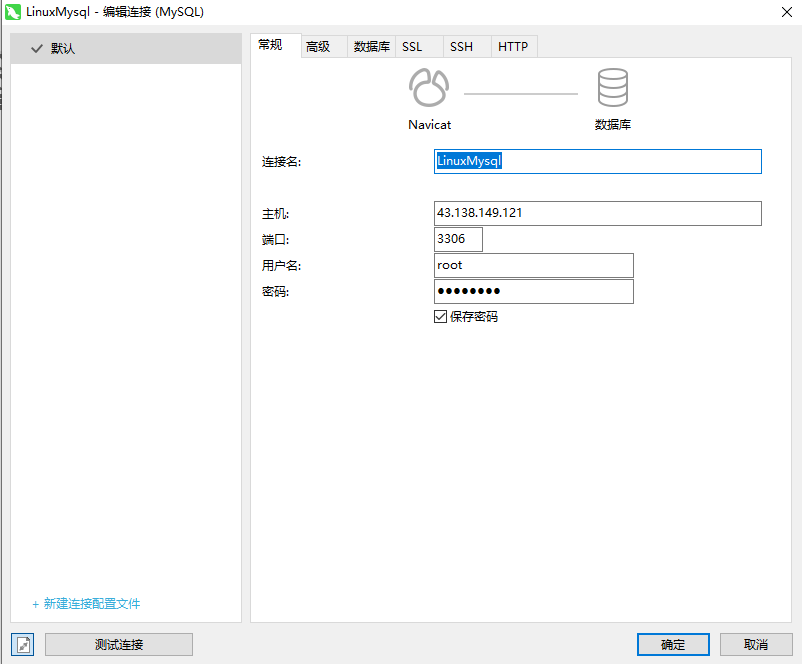Select the 默认 profile in the list
Viewport: 802px width, 664px height.
(126, 49)
